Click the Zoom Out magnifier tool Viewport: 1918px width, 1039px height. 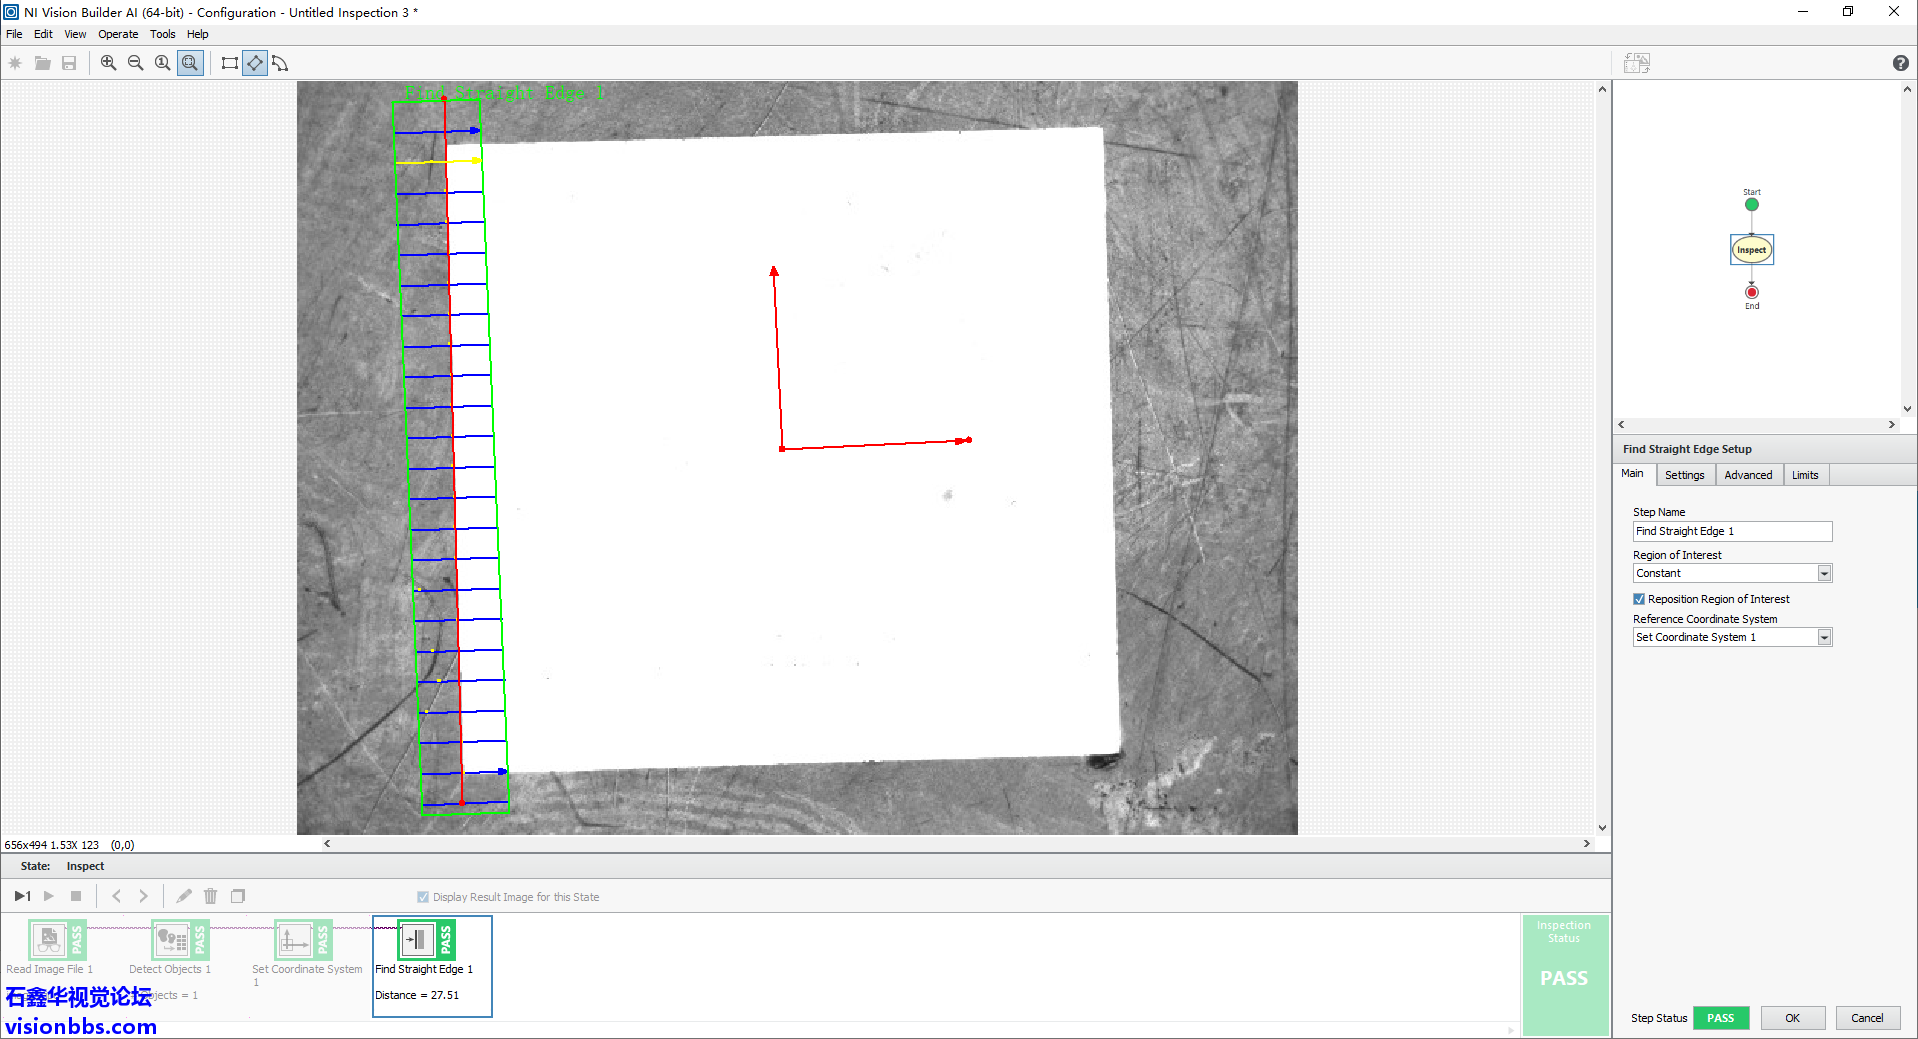135,63
